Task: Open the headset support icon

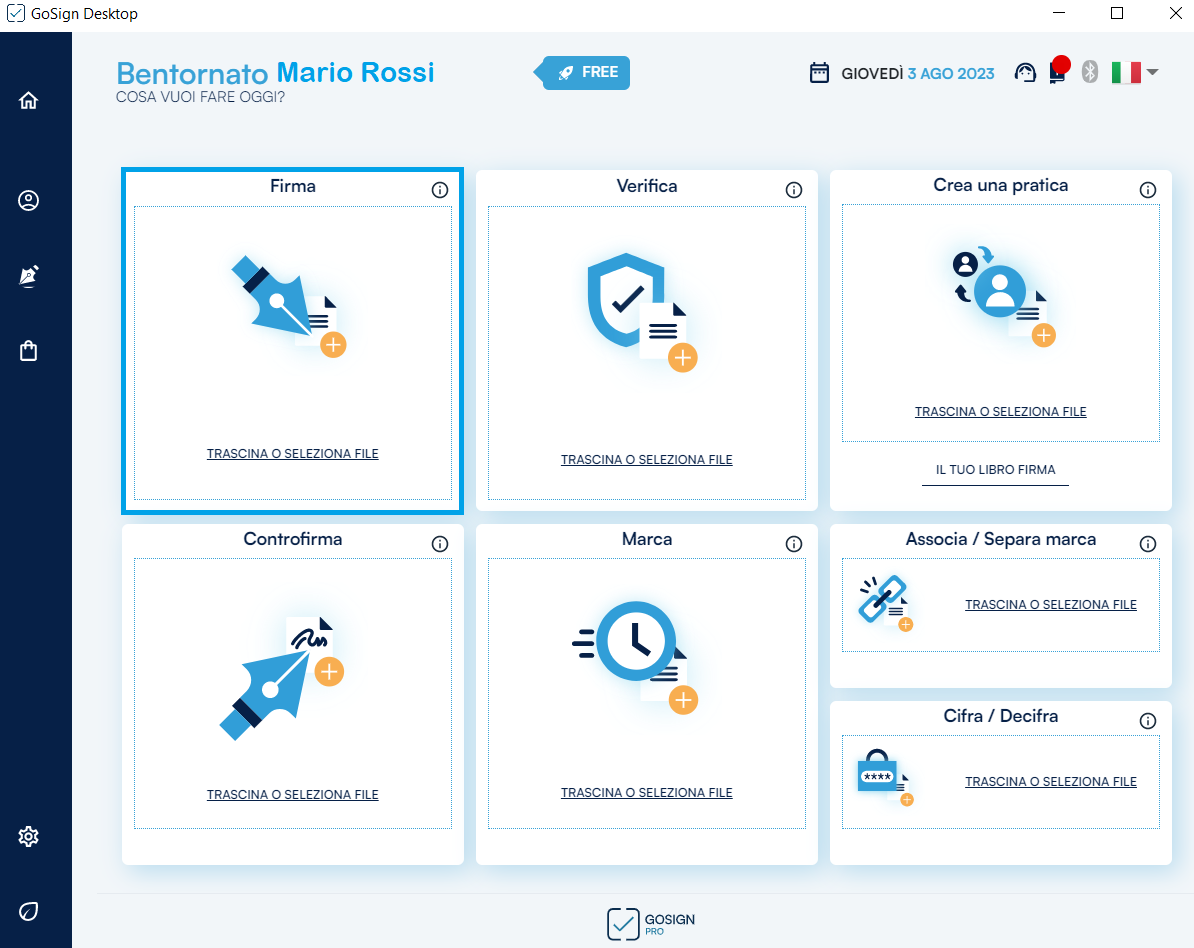Action: pos(1024,73)
